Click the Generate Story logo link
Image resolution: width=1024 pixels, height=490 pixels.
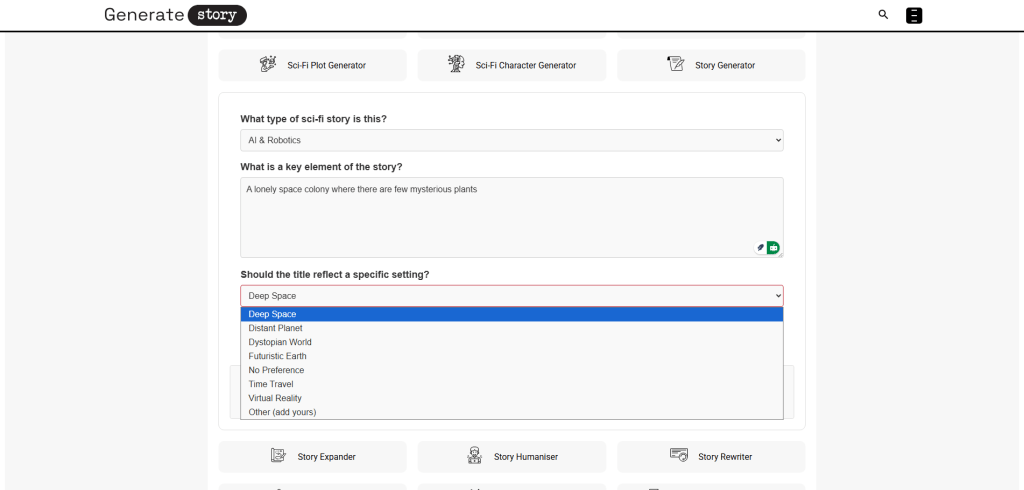[x=175, y=15]
